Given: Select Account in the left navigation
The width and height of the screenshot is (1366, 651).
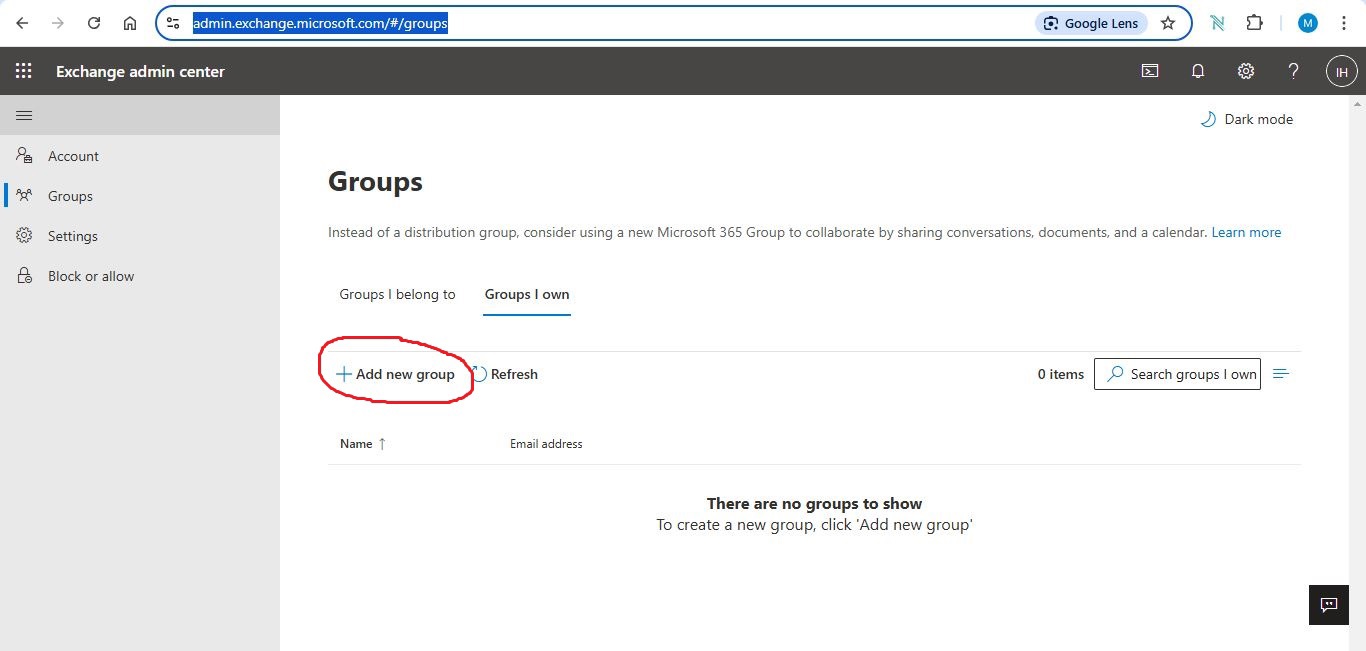Looking at the screenshot, I should 71,155.
